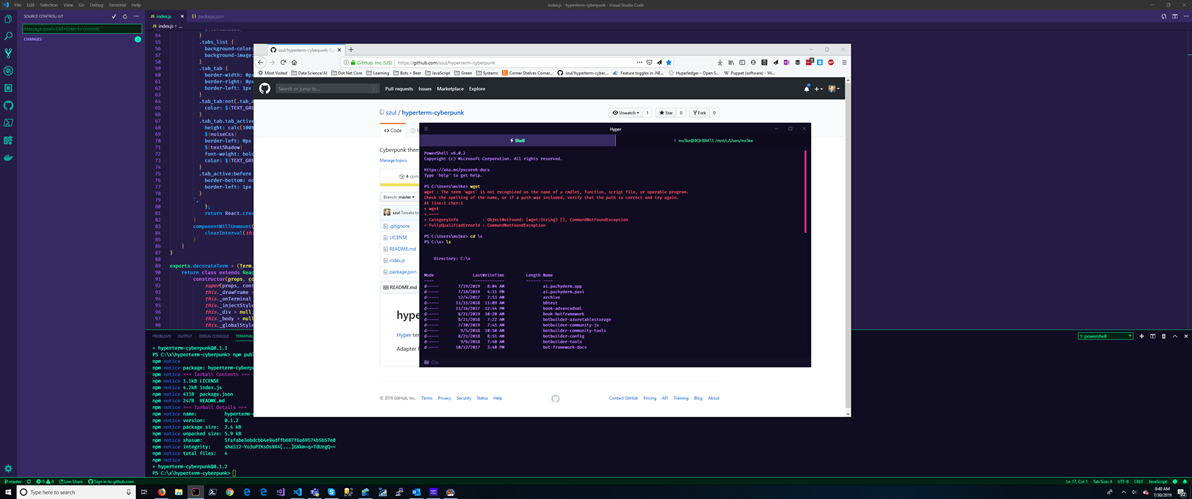This screenshot has width=1192, height=499.
Task: Open the .gitignore file on GitHub
Action: [x=398, y=226]
